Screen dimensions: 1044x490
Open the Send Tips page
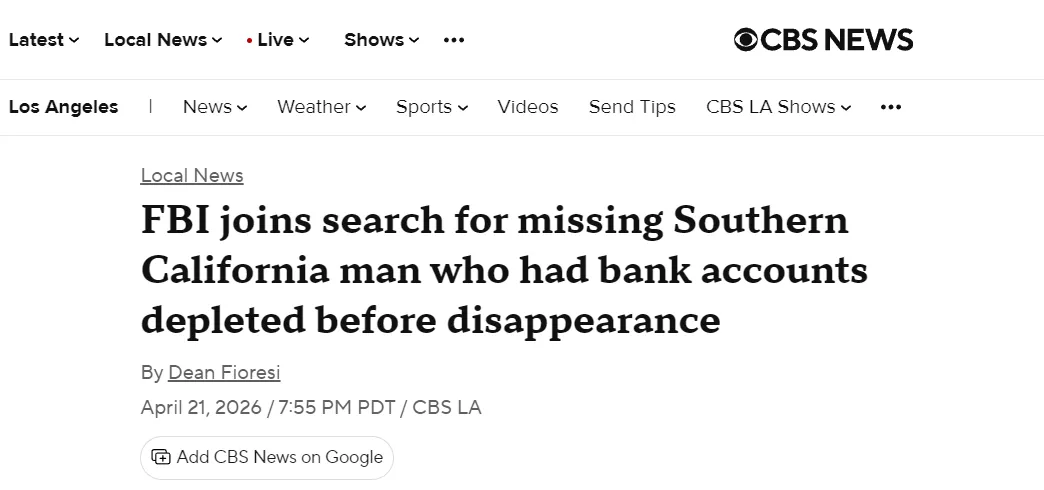pyautogui.click(x=632, y=107)
